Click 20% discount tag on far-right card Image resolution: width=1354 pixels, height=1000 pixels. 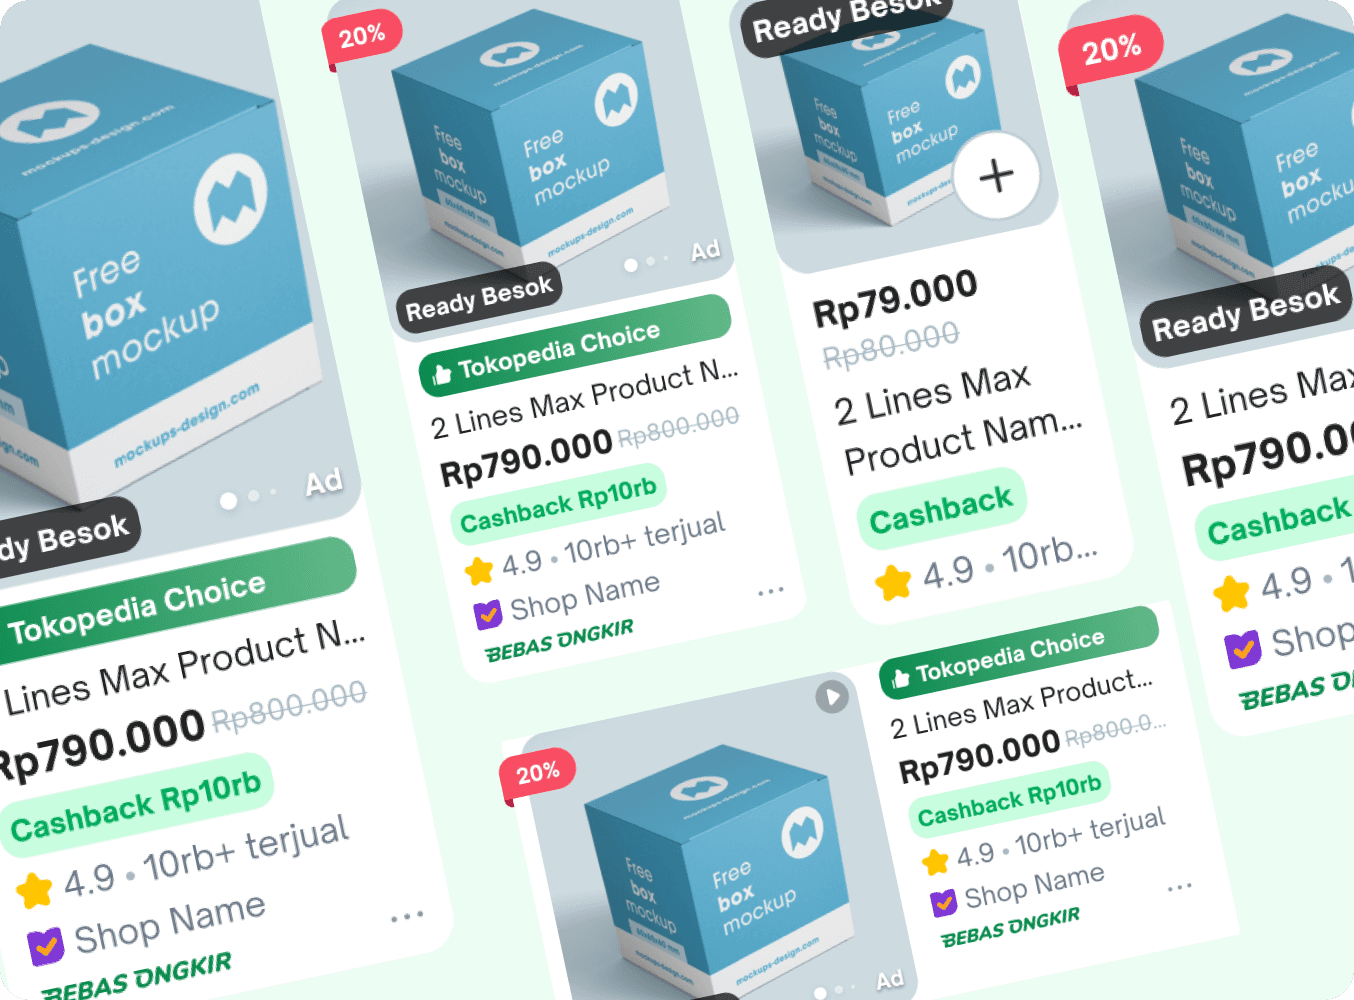pyautogui.click(x=1111, y=50)
